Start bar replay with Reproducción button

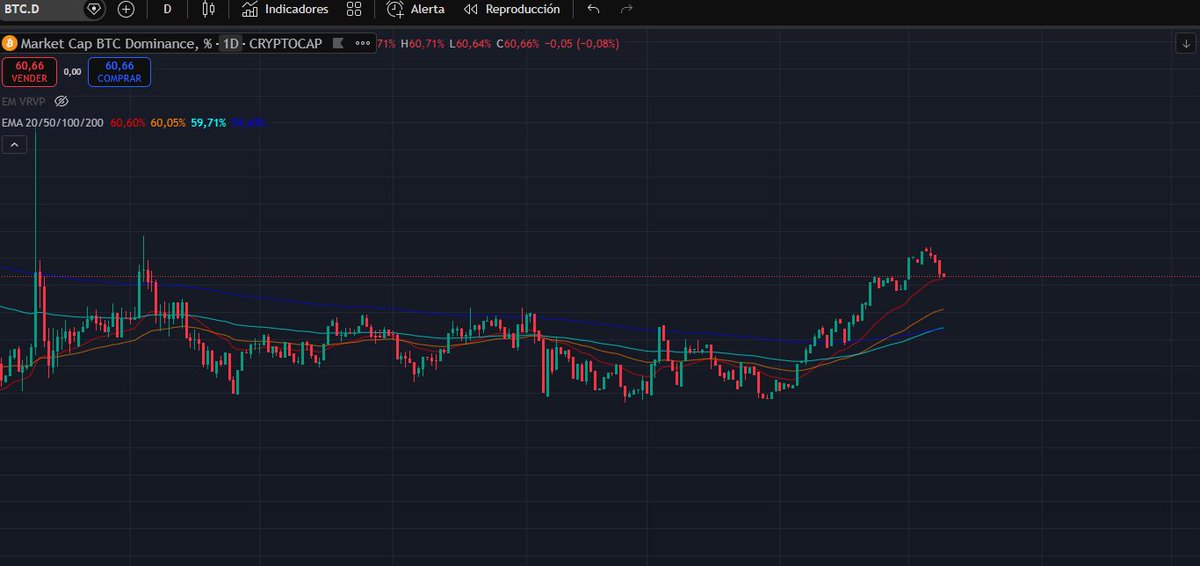coord(512,9)
